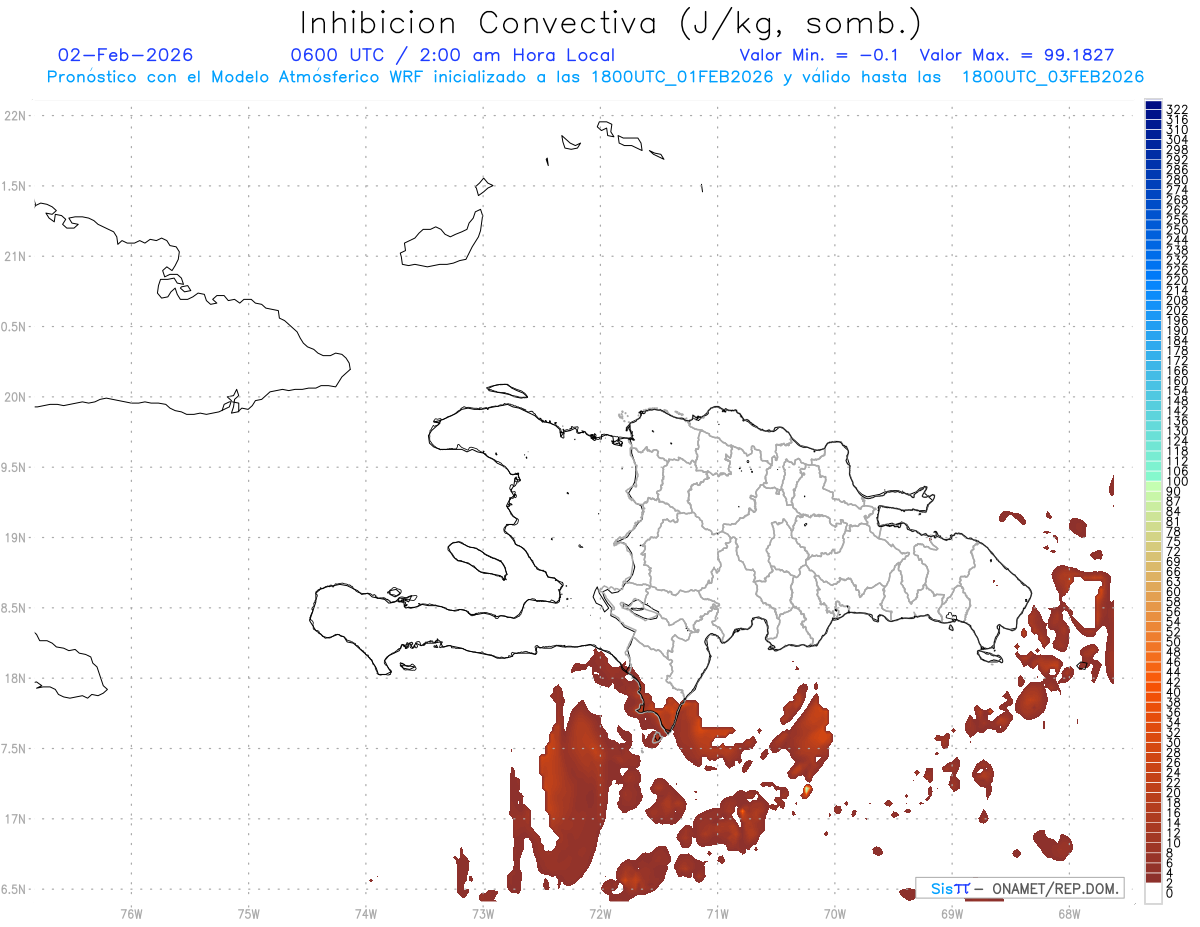Click the '74W' longitude label
This screenshot has width=1200, height=927.
point(365,912)
